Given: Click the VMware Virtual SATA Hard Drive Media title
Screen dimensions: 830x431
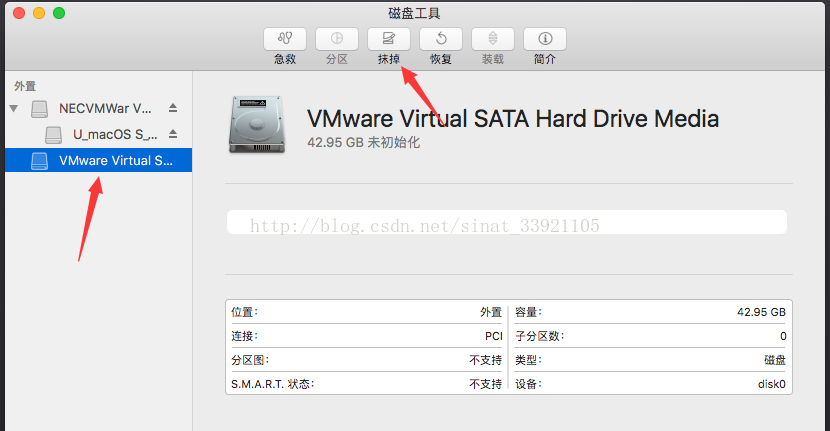Looking at the screenshot, I should click(x=513, y=119).
